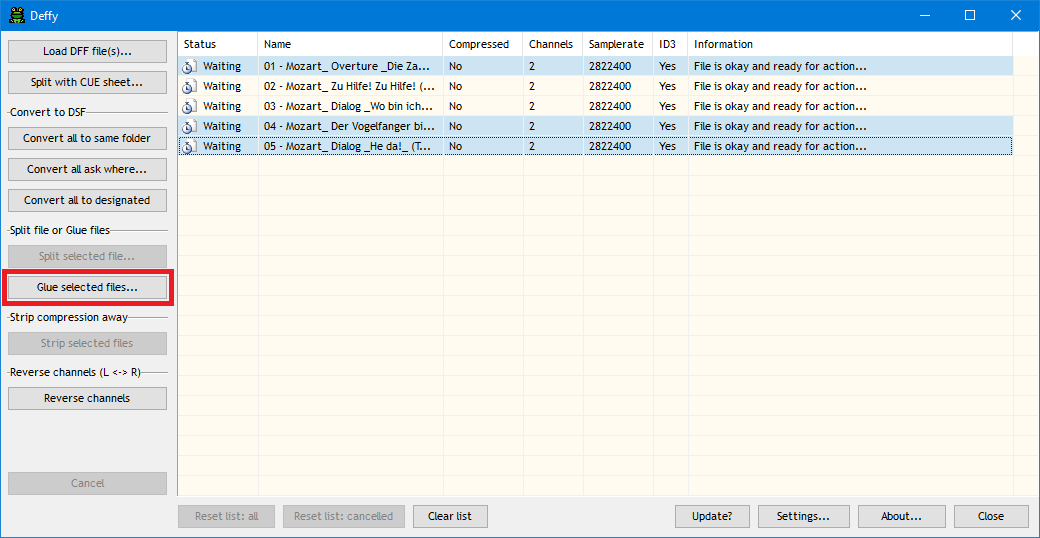Click the waiting status icon for track 01
This screenshot has width=1040, height=538.
(189, 67)
